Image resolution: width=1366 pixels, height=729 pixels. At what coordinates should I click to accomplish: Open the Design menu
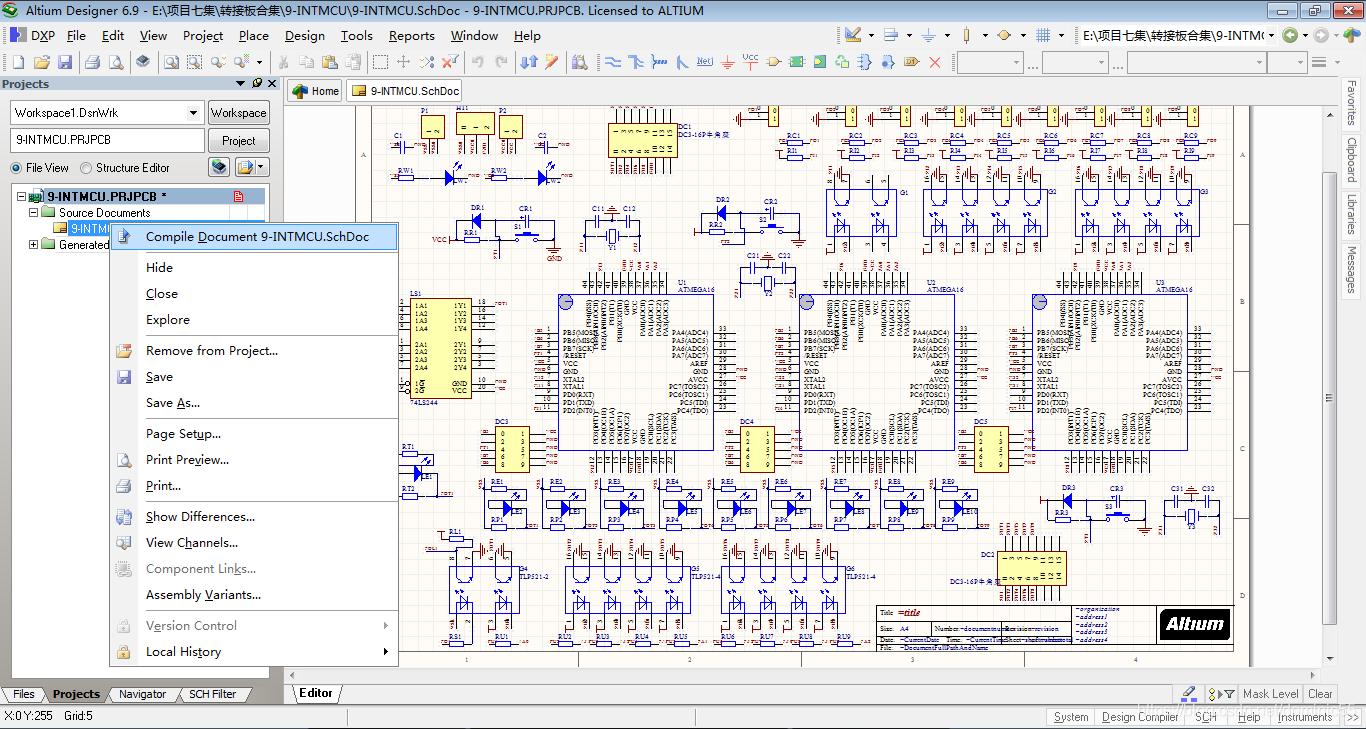[x=304, y=35]
